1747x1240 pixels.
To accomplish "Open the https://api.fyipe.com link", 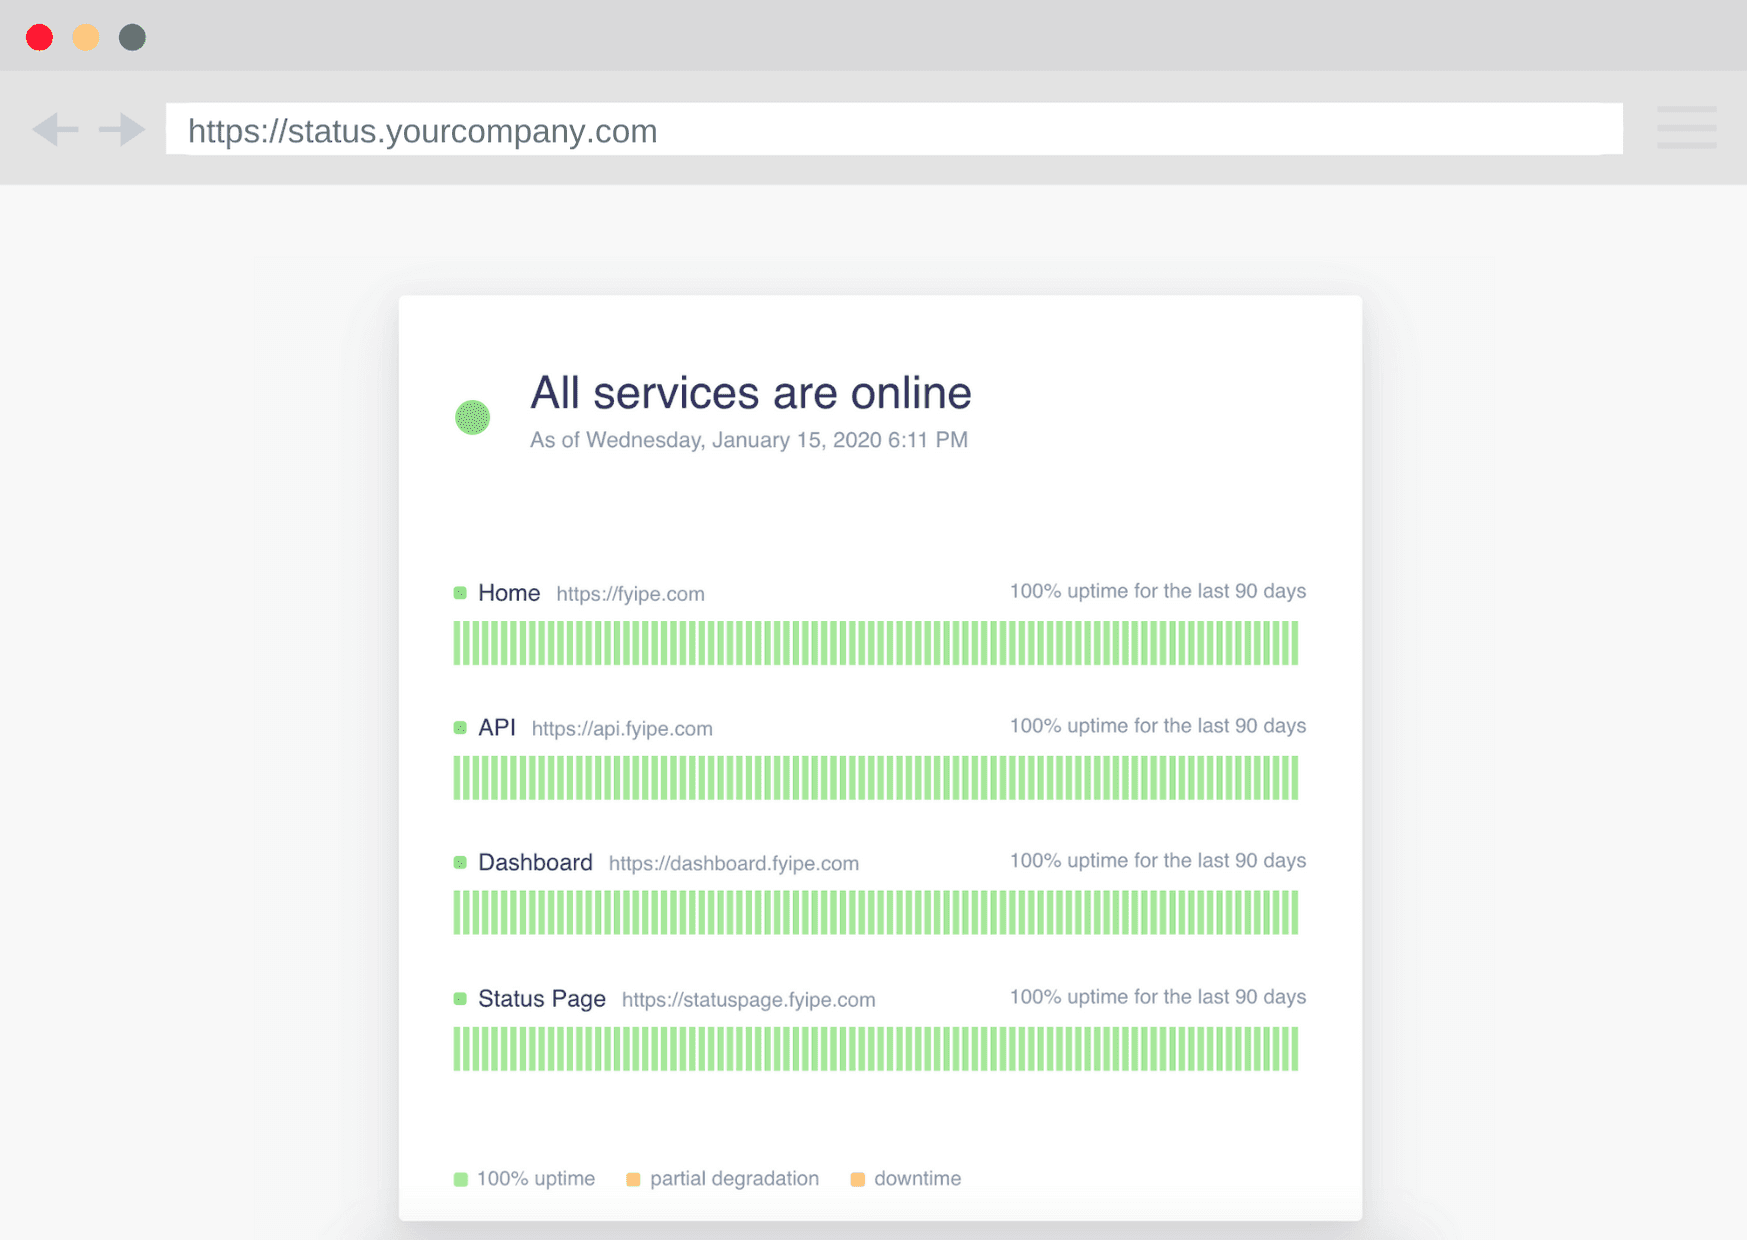I will click(622, 729).
